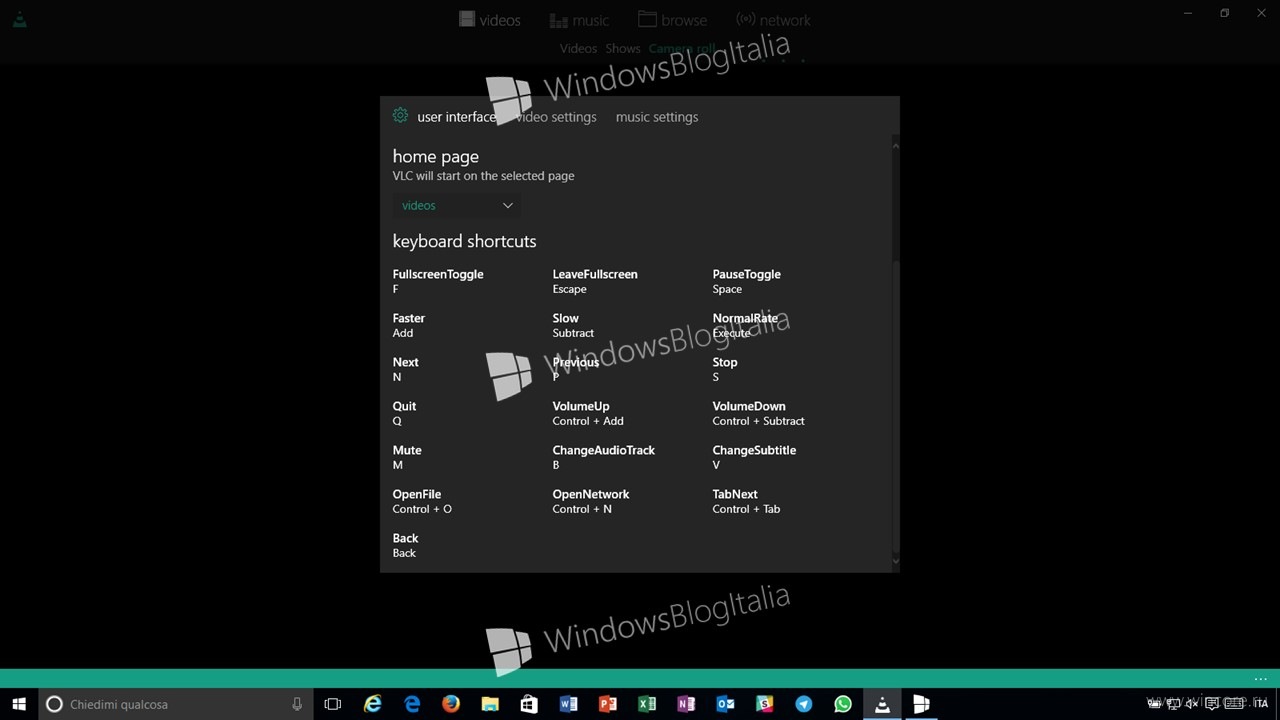Open the Windows Start menu
This screenshot has height=720, width=1280.
(19, 704)
